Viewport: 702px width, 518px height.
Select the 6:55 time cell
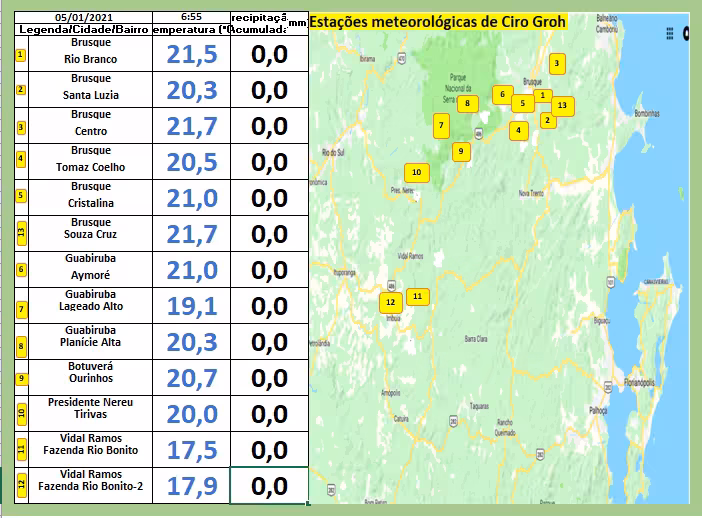[191, 18]
